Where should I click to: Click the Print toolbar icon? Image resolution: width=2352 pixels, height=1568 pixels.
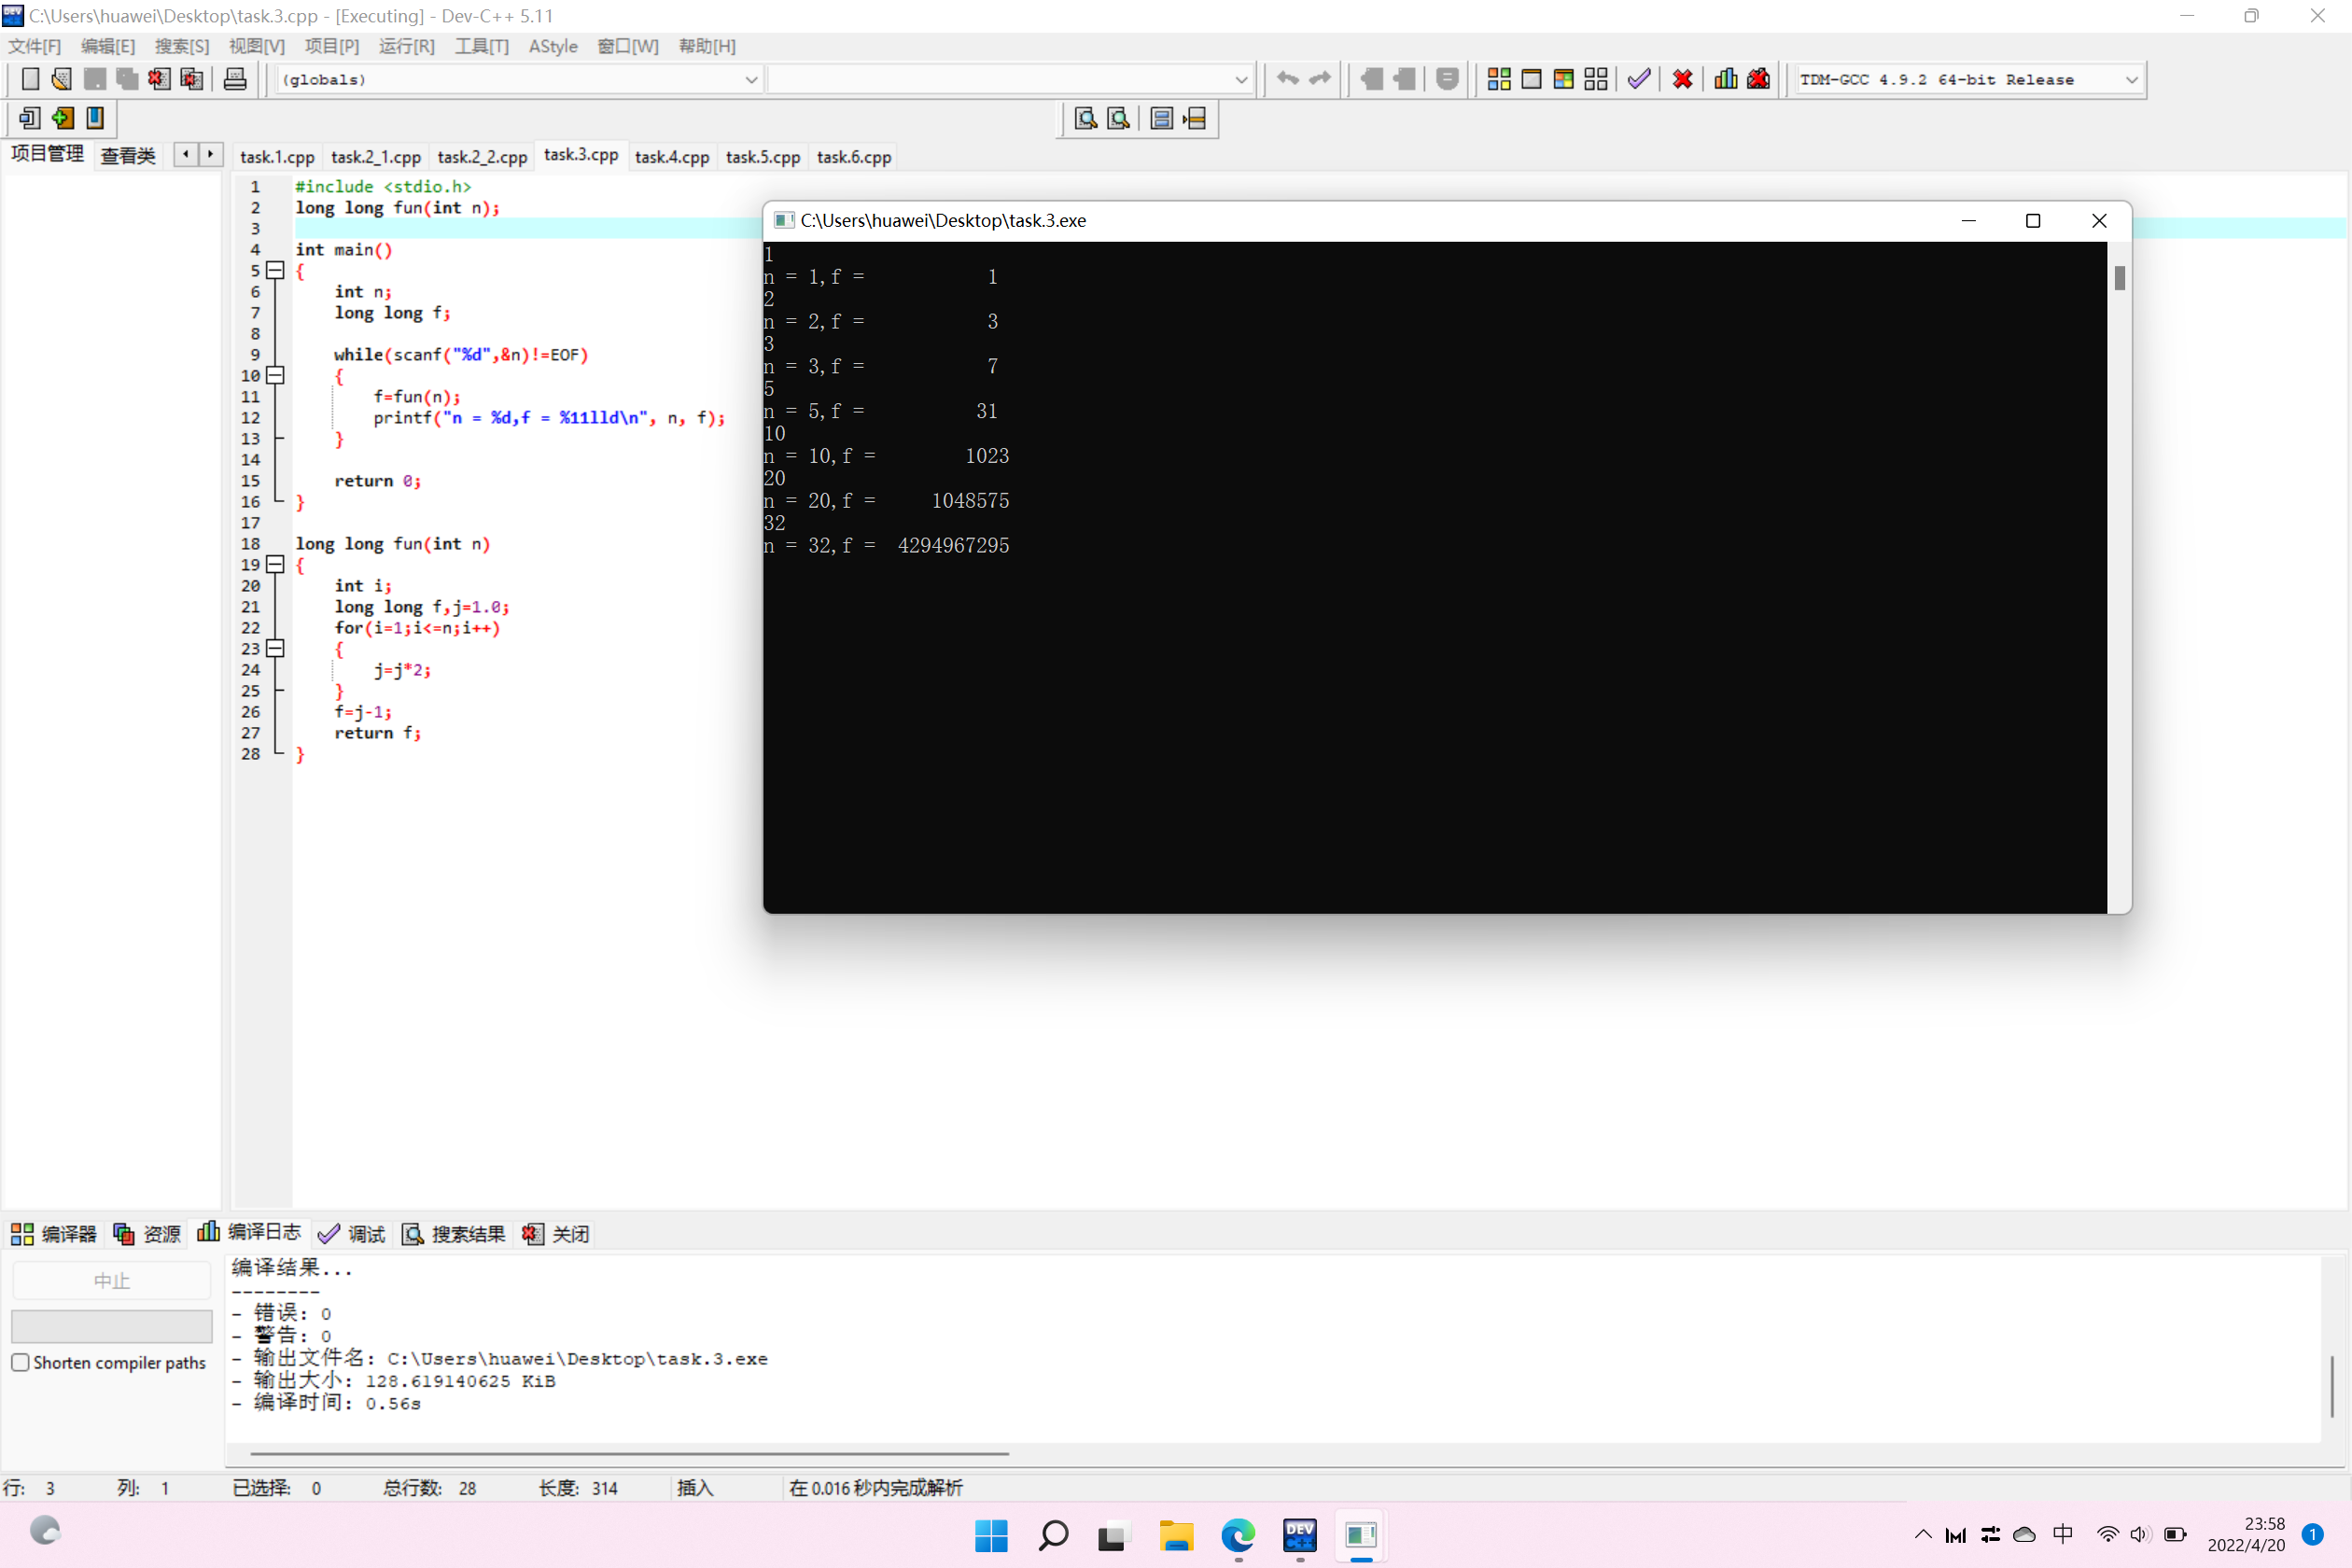pyautogui.click(x=235, y=79)
